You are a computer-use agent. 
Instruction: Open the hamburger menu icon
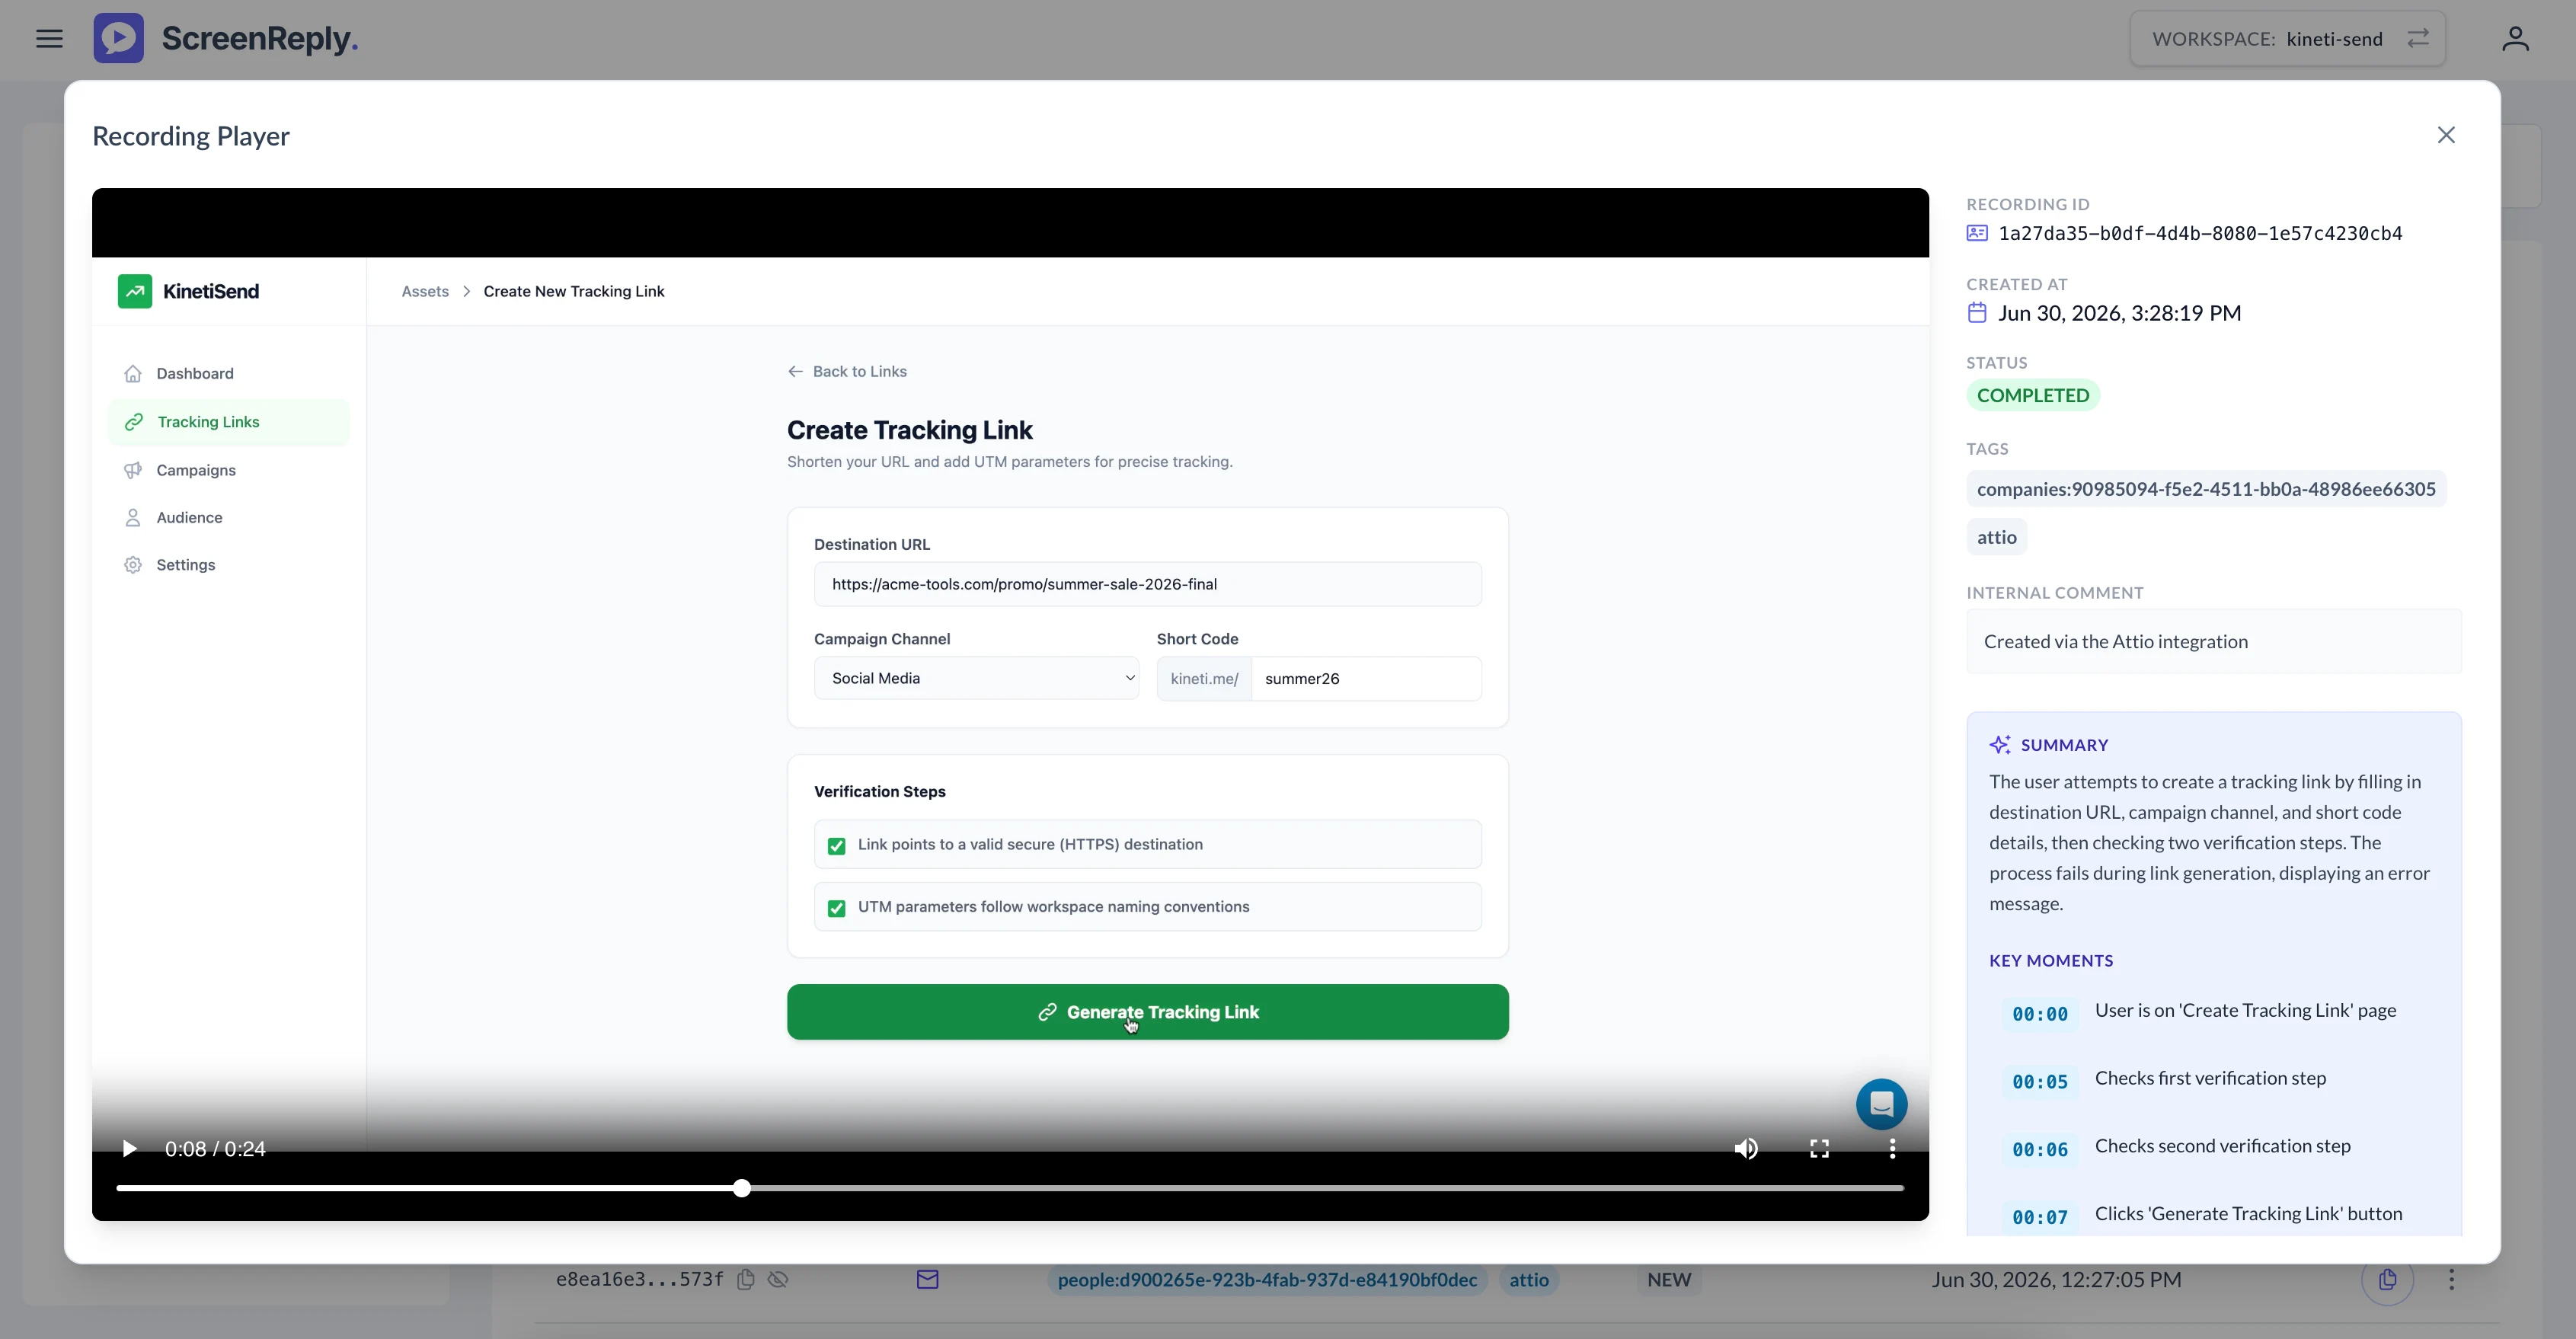pos(49,39)
